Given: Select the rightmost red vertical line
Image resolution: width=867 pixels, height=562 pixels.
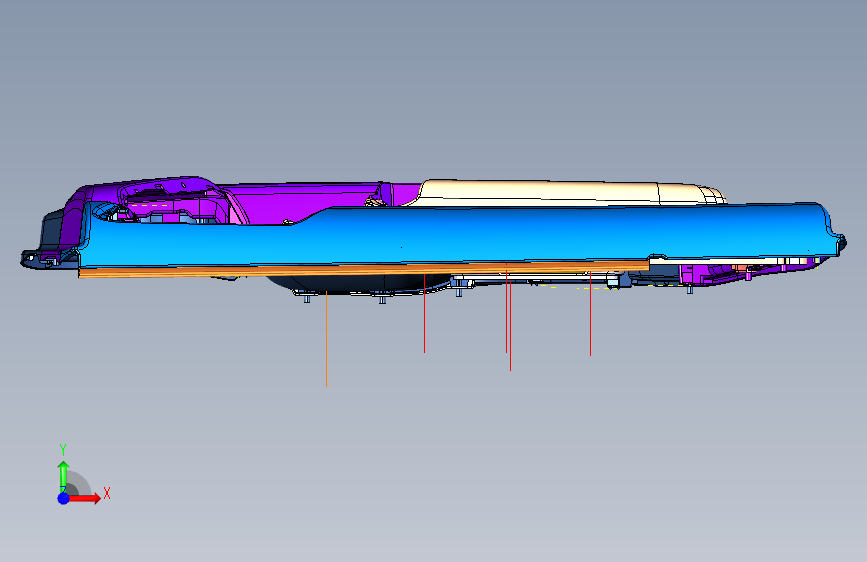Looking at the screenshot, I should tap(590, 313).
